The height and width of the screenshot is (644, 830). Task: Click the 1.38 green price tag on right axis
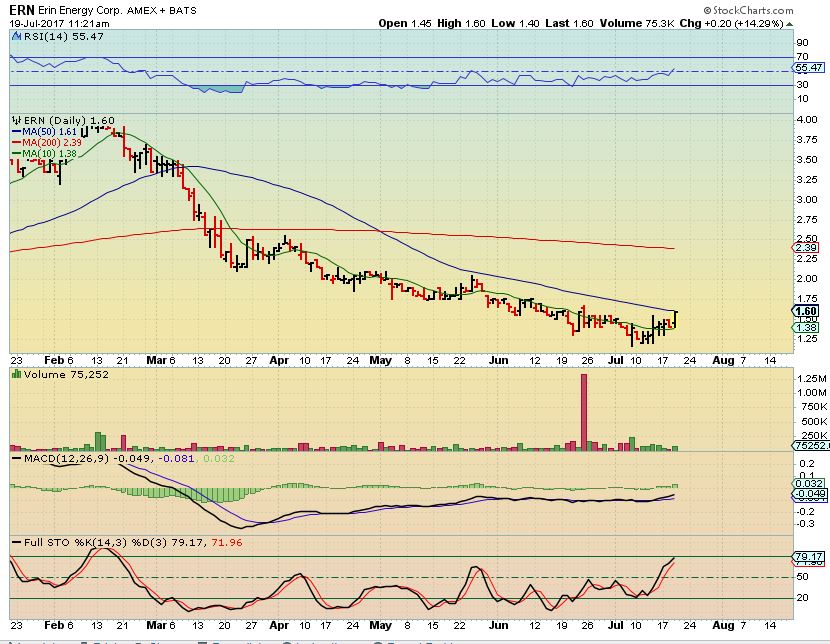[805, 328]
